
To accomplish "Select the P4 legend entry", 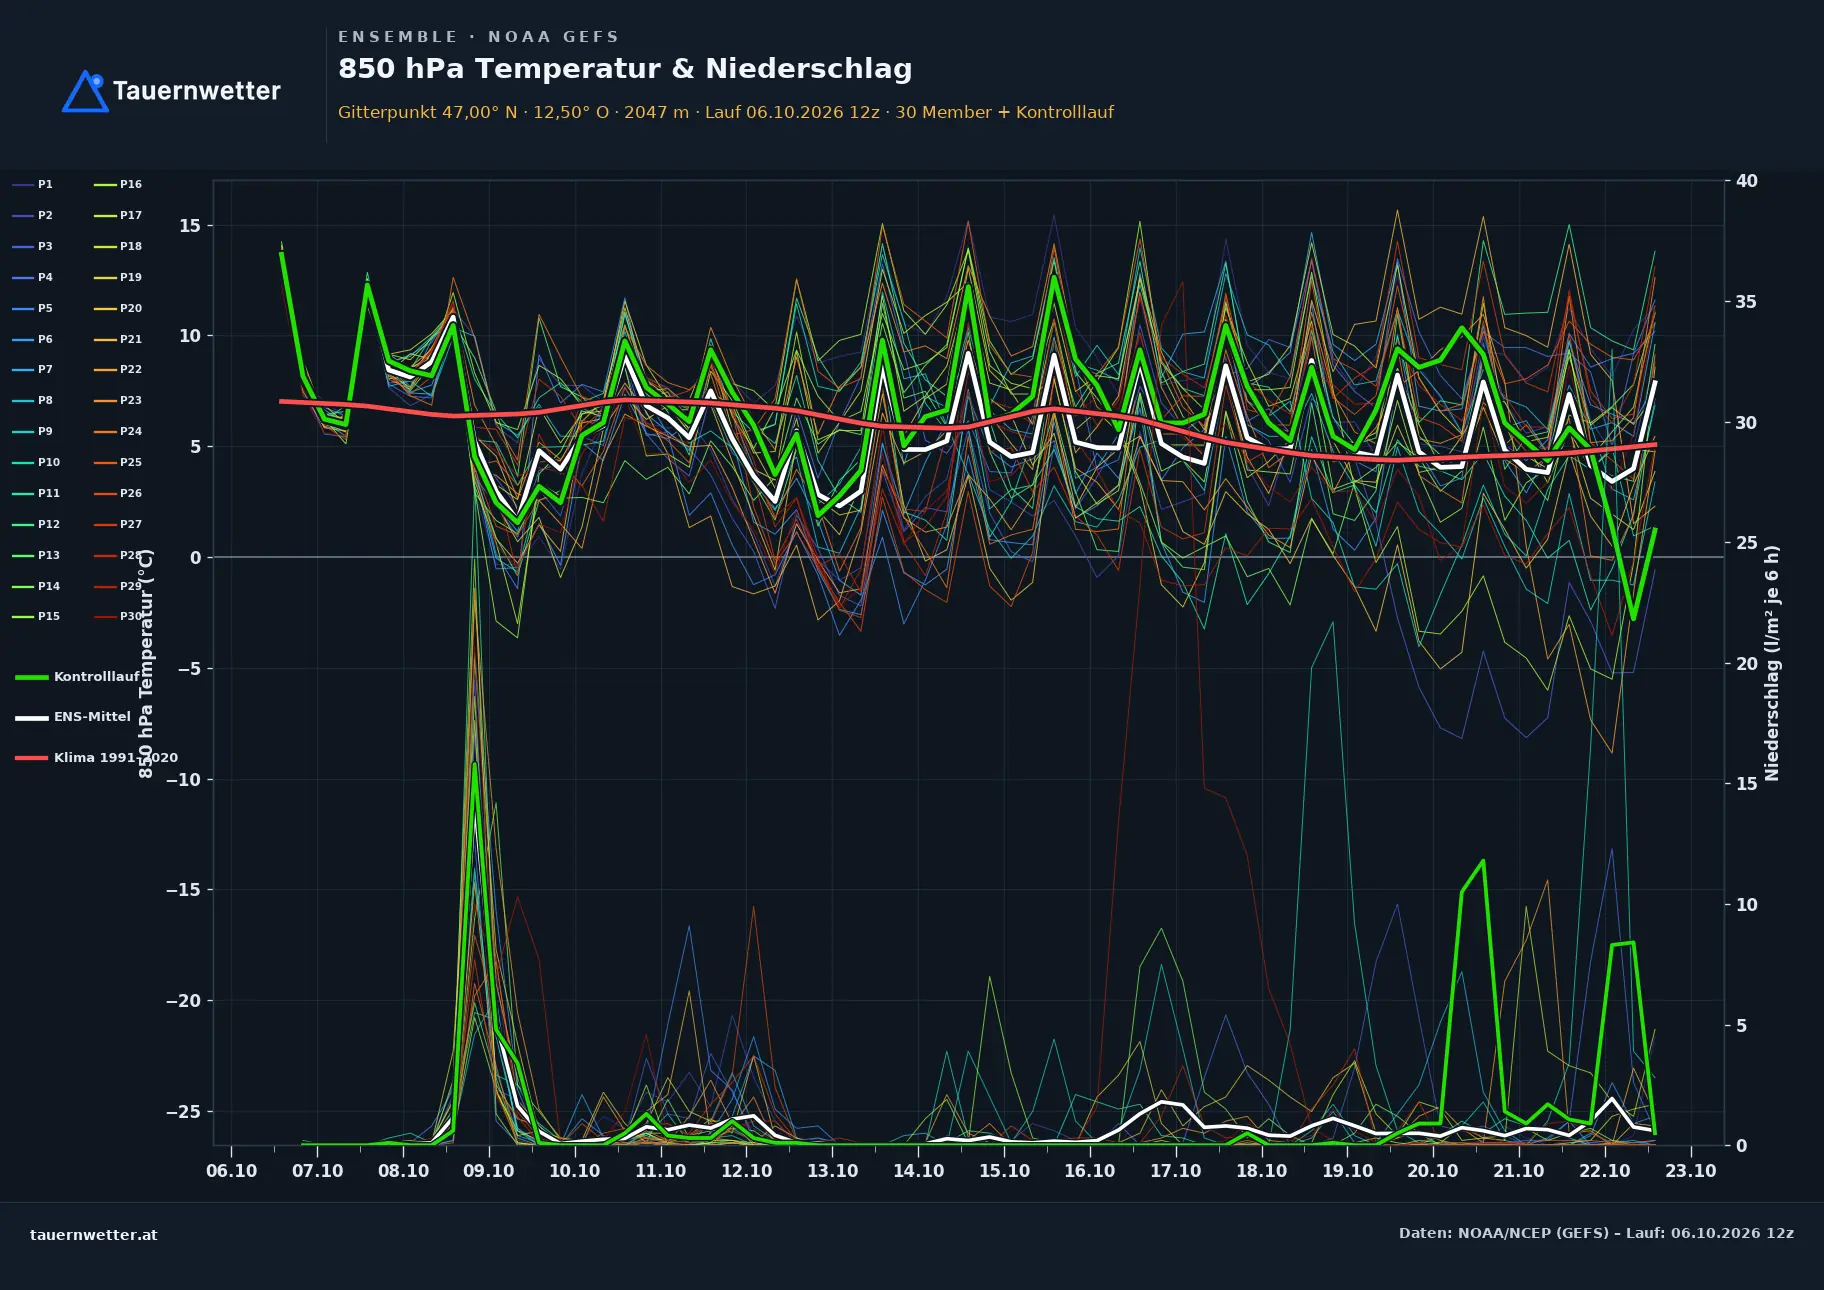I will 33,277.
